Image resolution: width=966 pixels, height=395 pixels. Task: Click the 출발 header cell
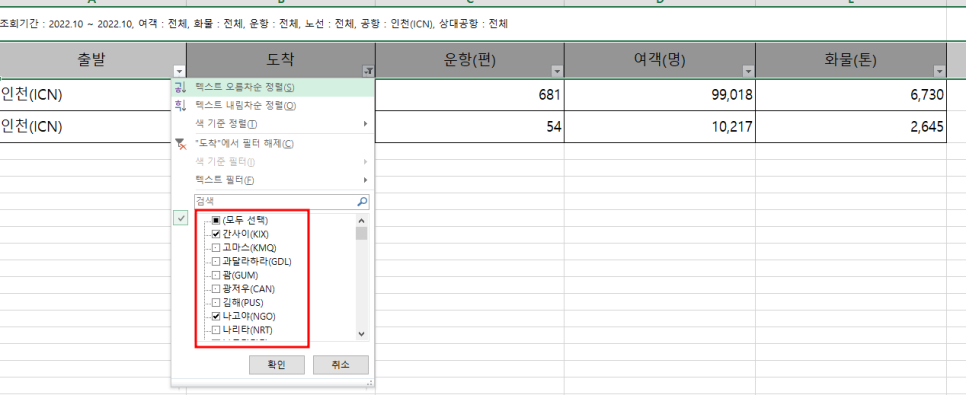92,60
